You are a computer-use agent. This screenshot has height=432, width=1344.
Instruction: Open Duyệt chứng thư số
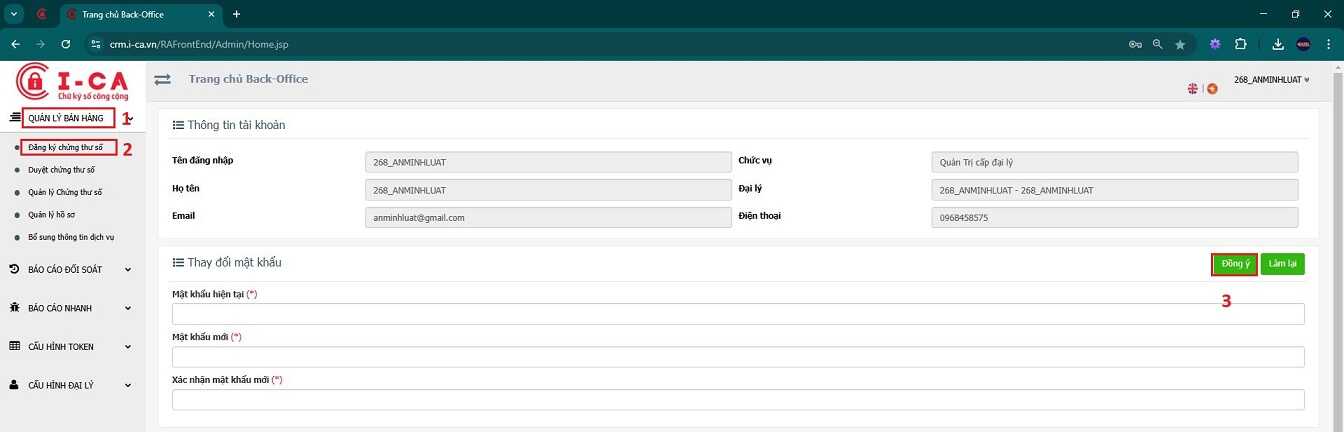[x=61, y=170]
